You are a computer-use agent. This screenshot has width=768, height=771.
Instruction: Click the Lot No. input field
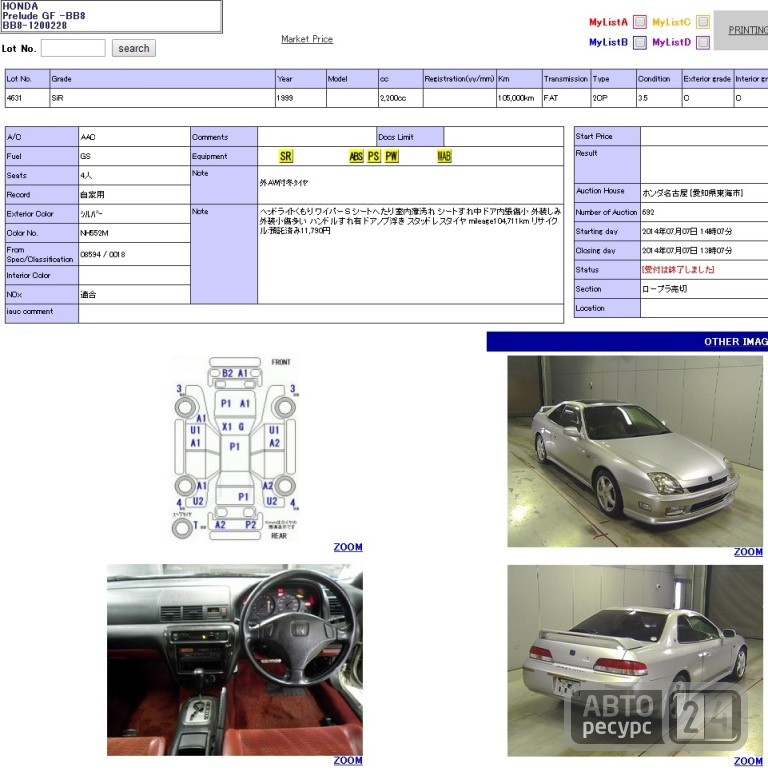[x=73, y=48]
